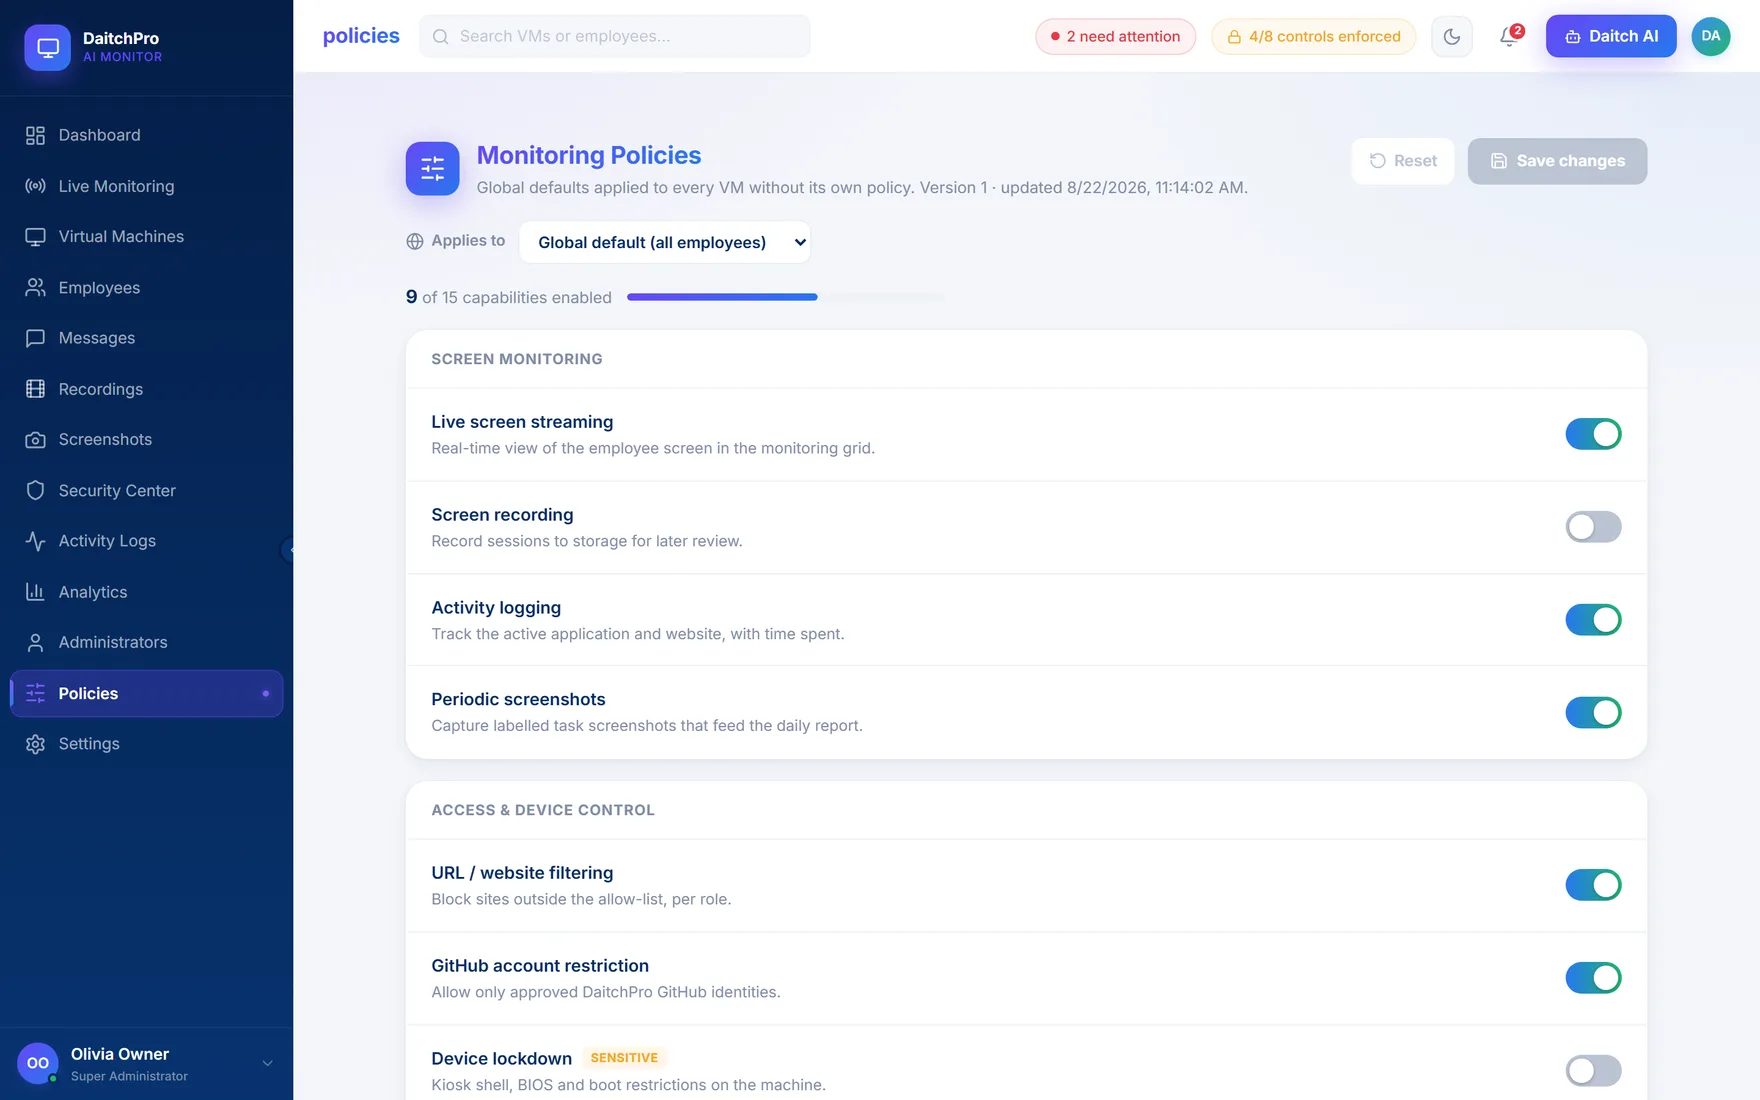Click the SENSITIVE tag on Device lockdown

(x=624, y=1058)
